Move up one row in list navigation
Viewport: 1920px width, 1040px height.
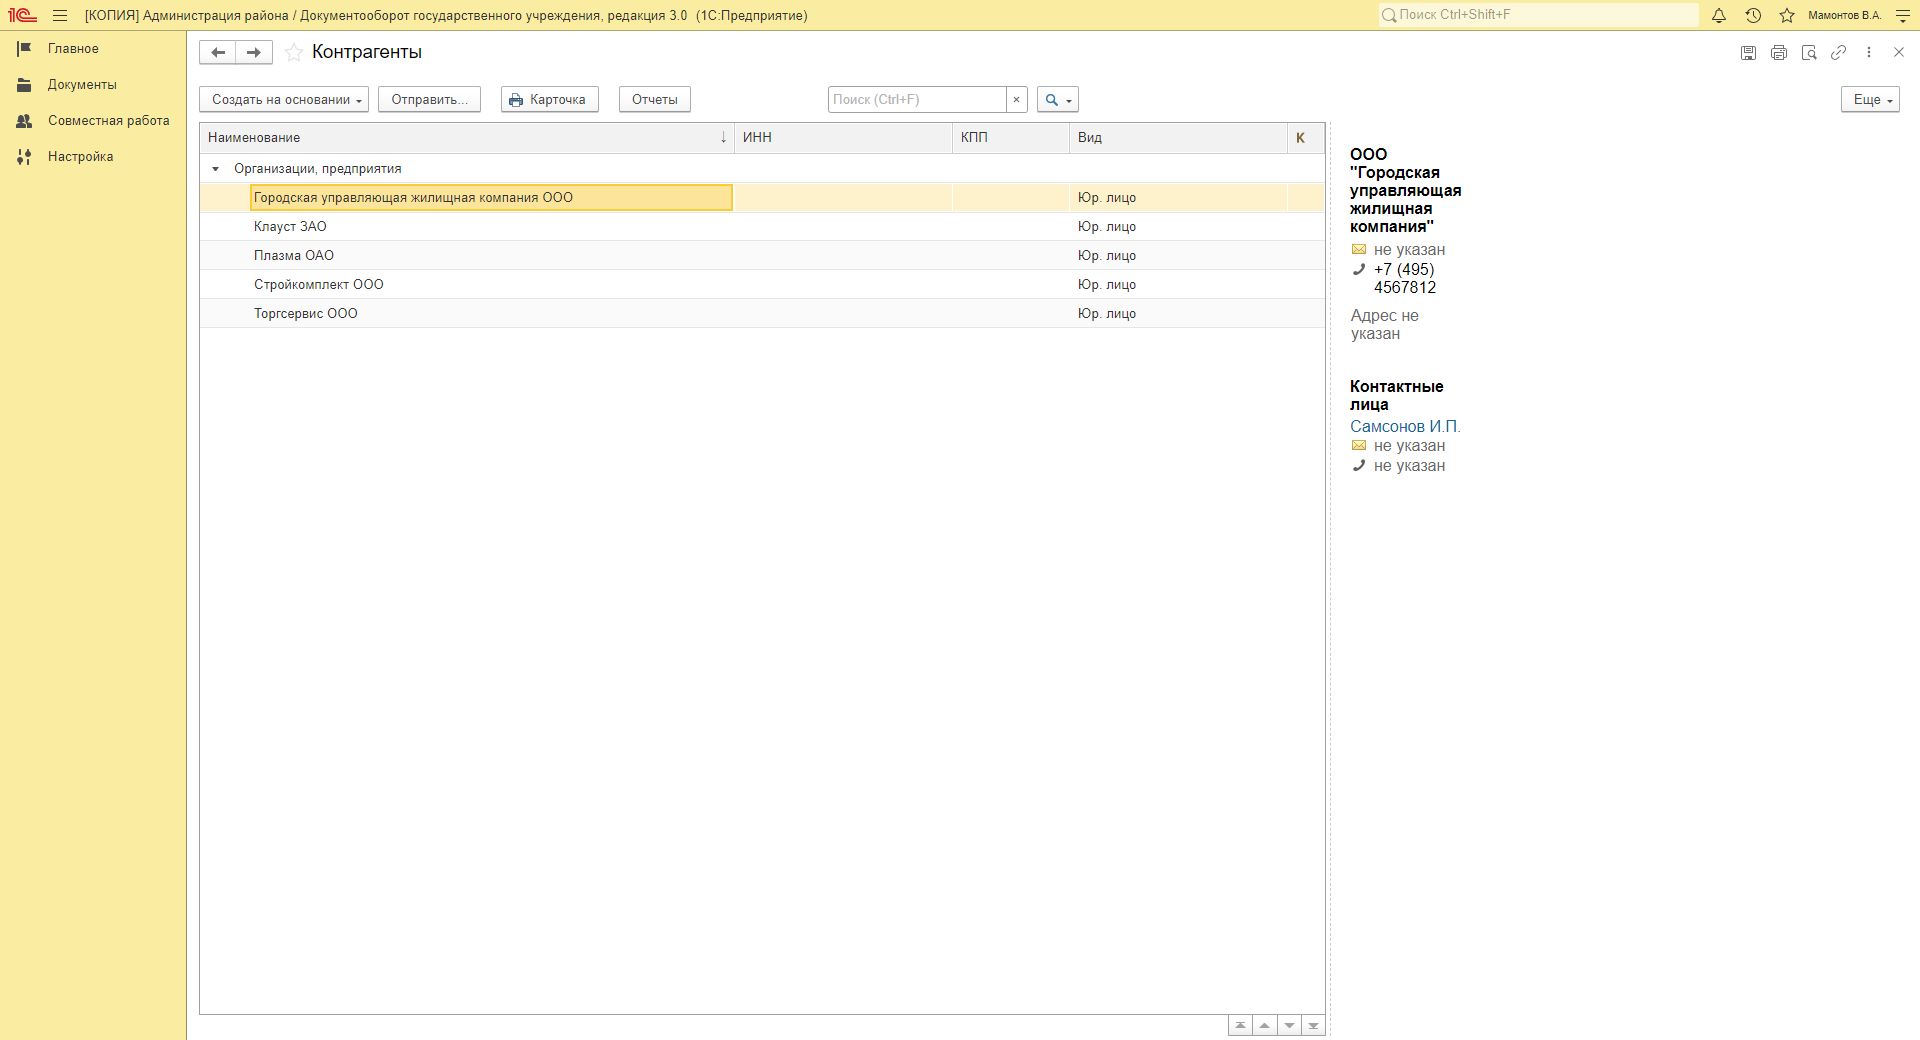point(1265,1025)
